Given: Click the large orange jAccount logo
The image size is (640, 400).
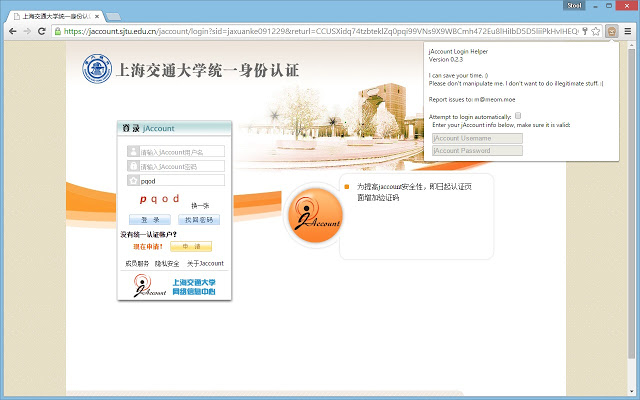Looking at the screenshot, I should (315, 216).
